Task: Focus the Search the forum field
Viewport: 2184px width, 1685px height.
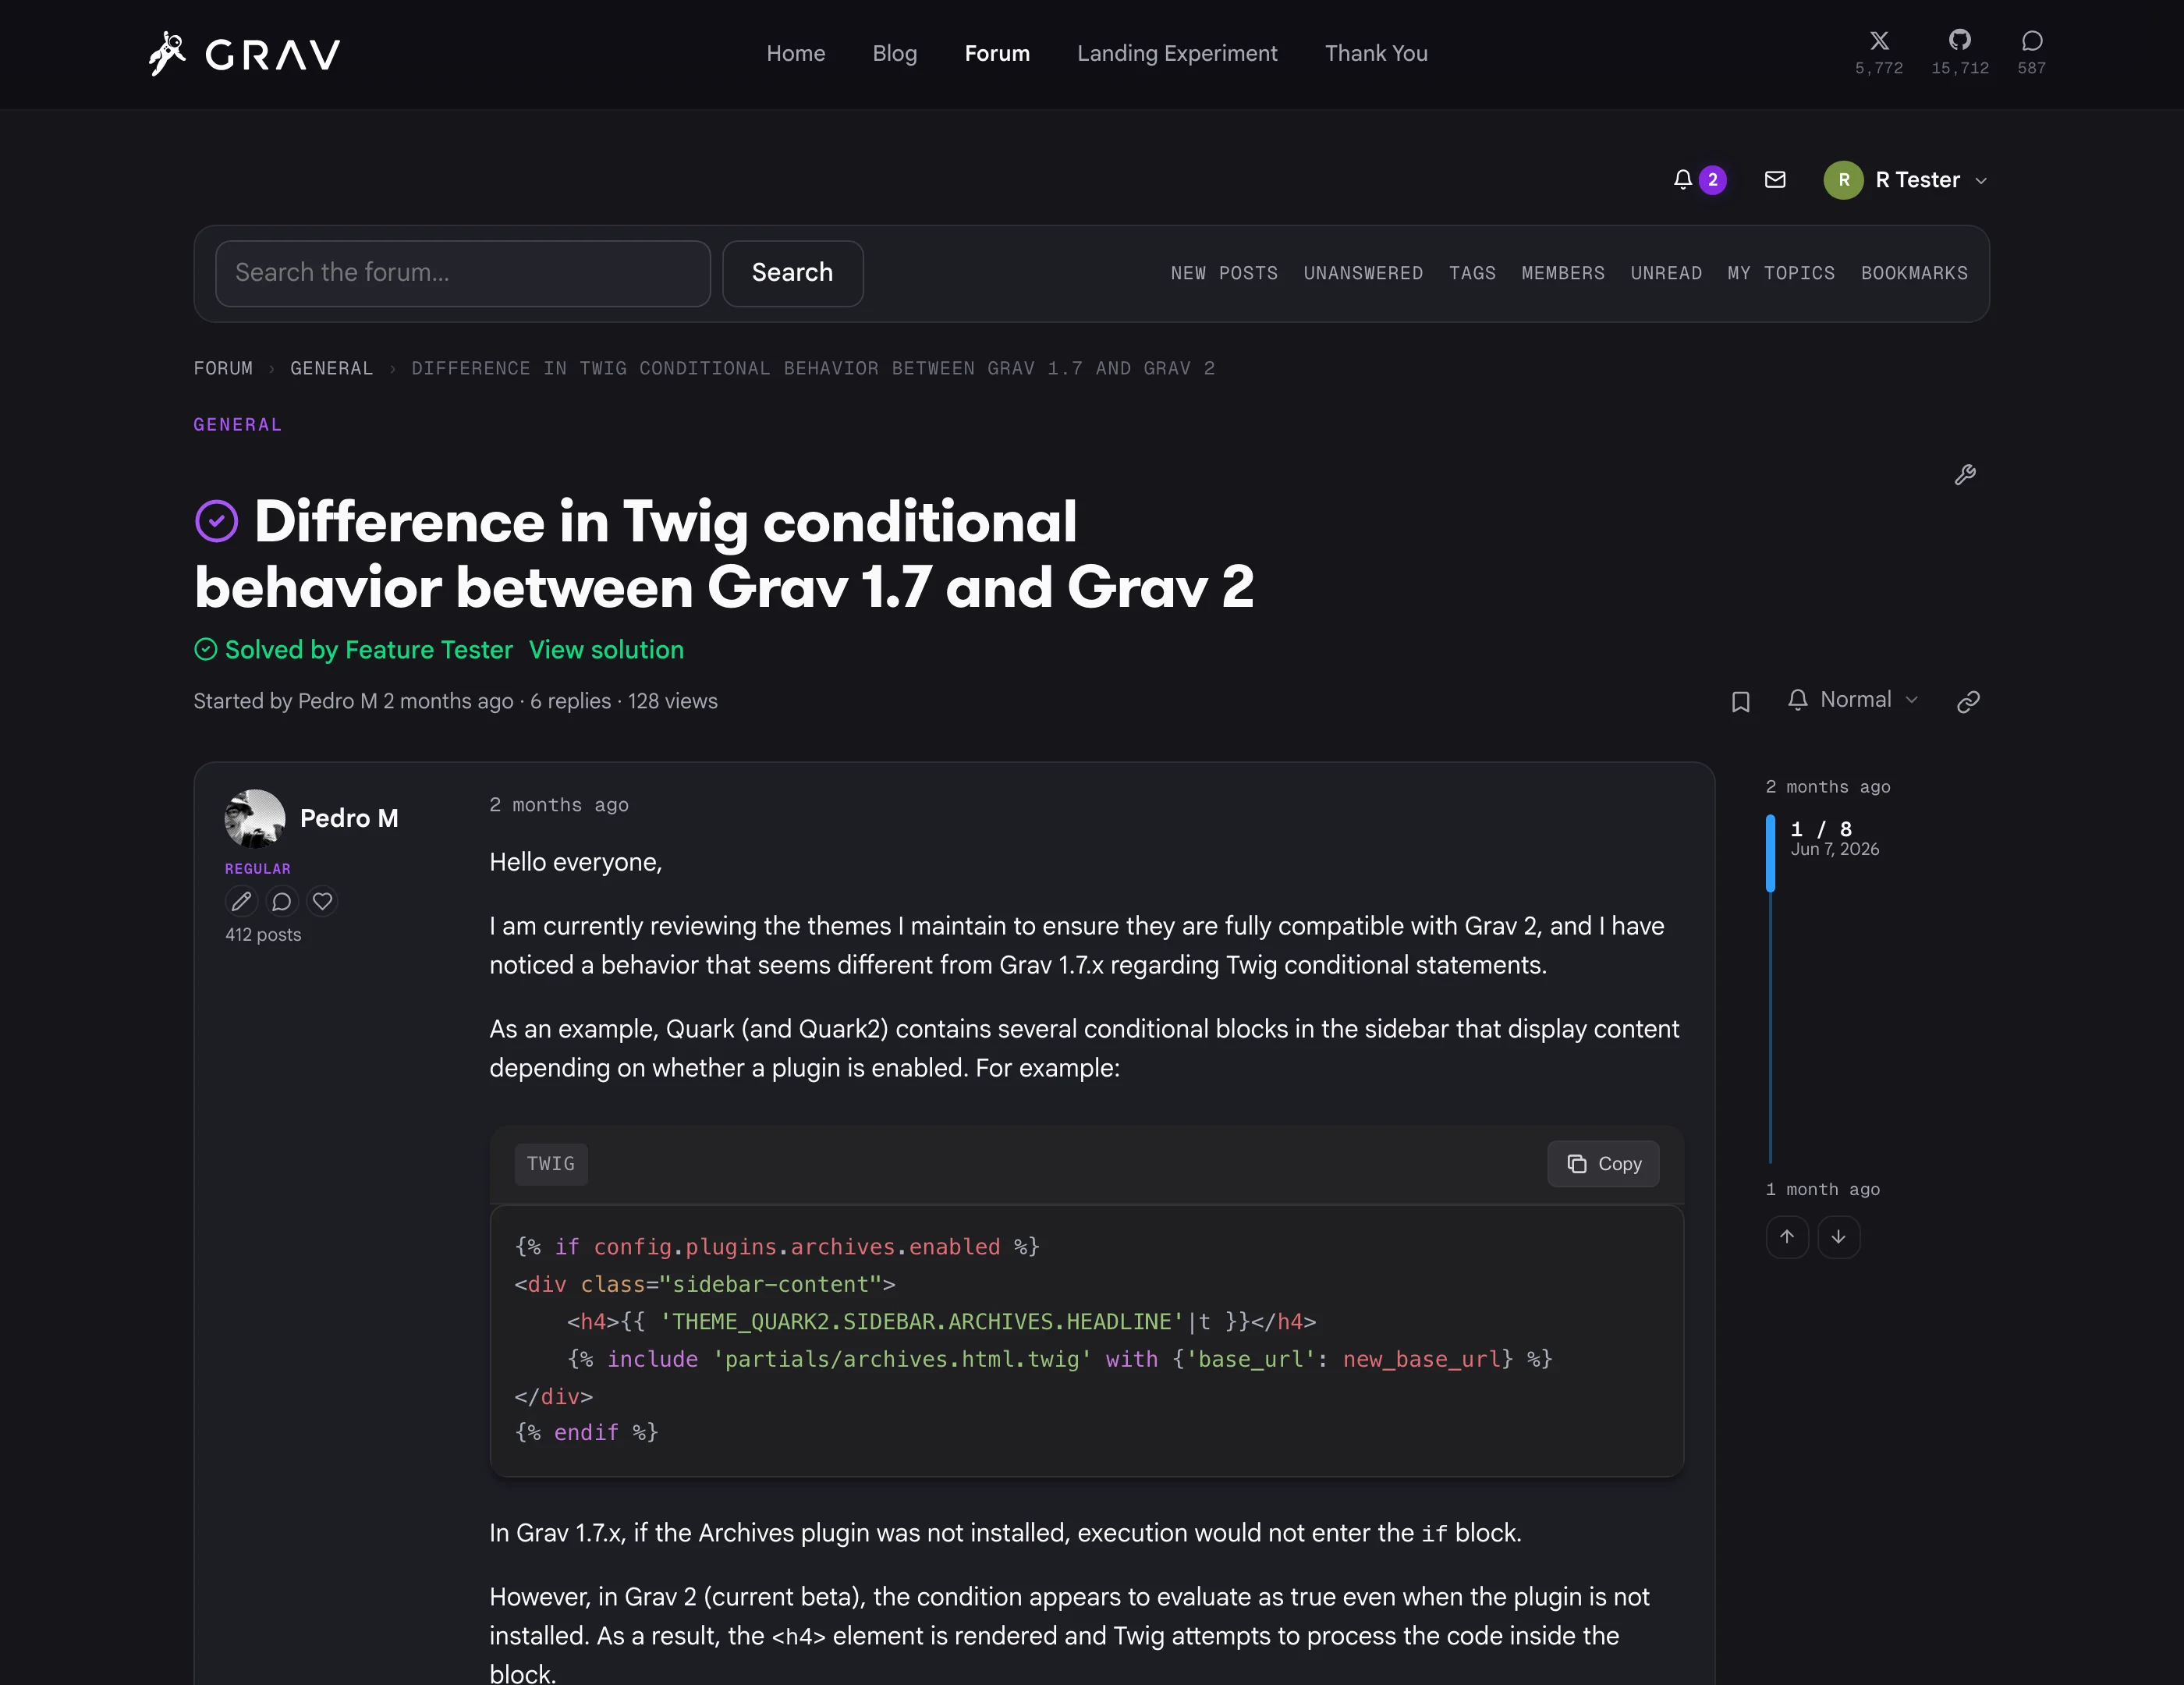Action: pyautogui.click(x=463, y=274)
